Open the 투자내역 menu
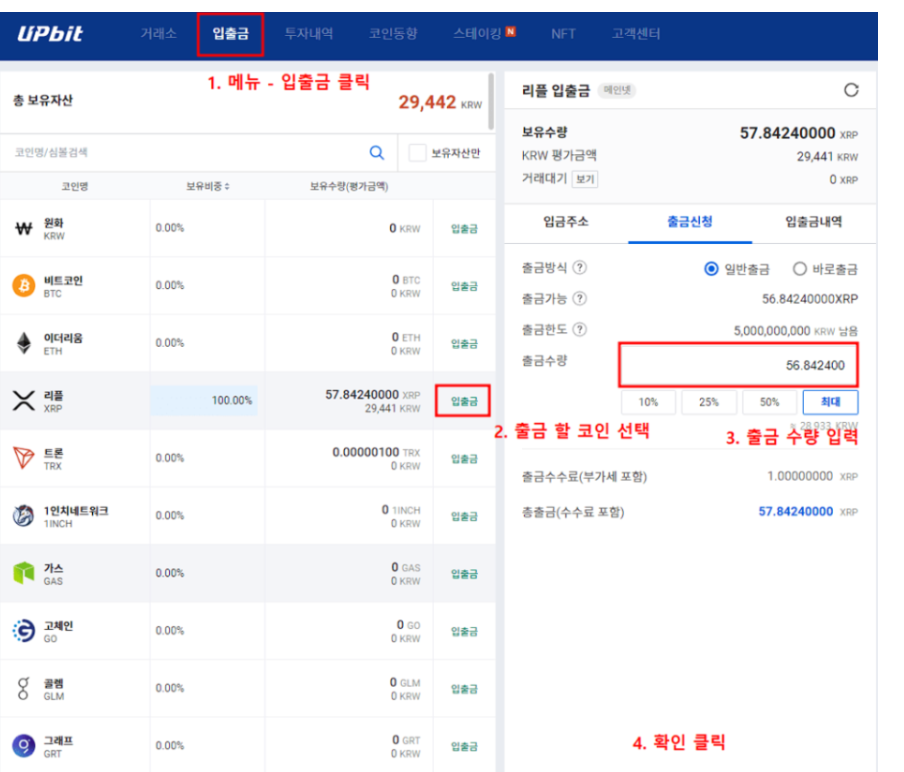 309,33
